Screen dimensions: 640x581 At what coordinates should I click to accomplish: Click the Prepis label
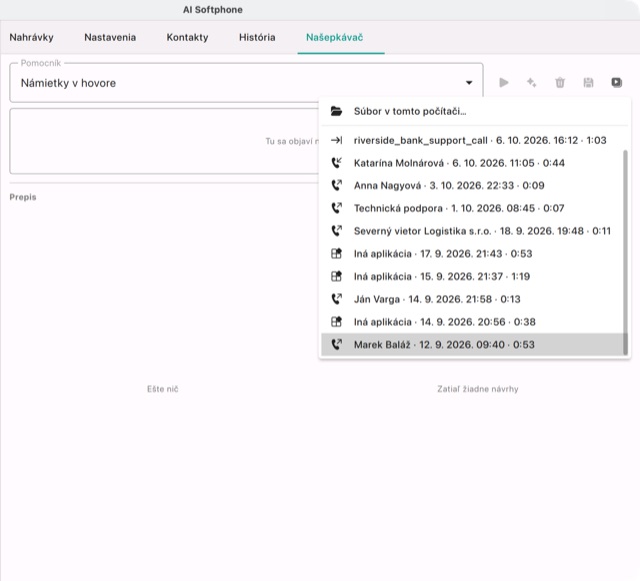[x=23, y=197]
